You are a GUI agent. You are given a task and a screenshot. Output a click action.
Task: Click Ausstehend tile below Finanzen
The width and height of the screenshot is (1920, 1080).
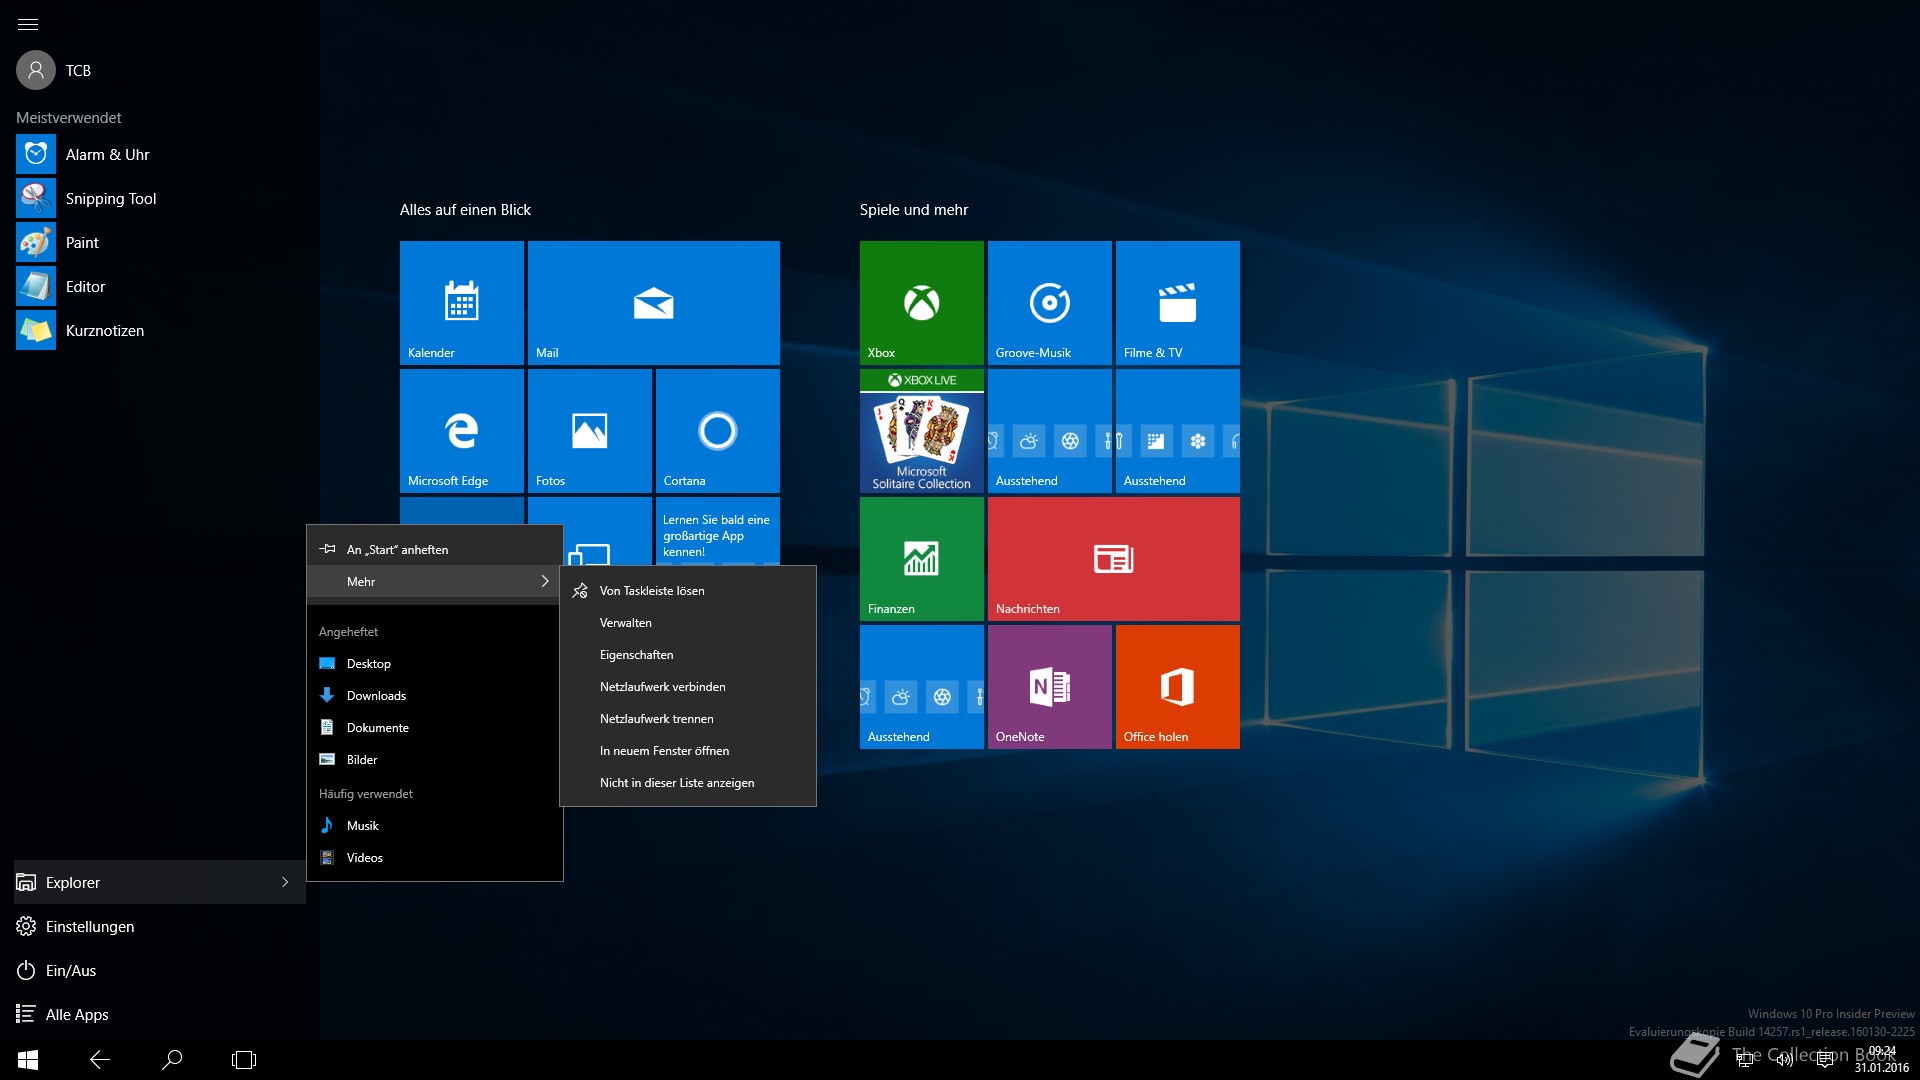(x=922, y=687)
